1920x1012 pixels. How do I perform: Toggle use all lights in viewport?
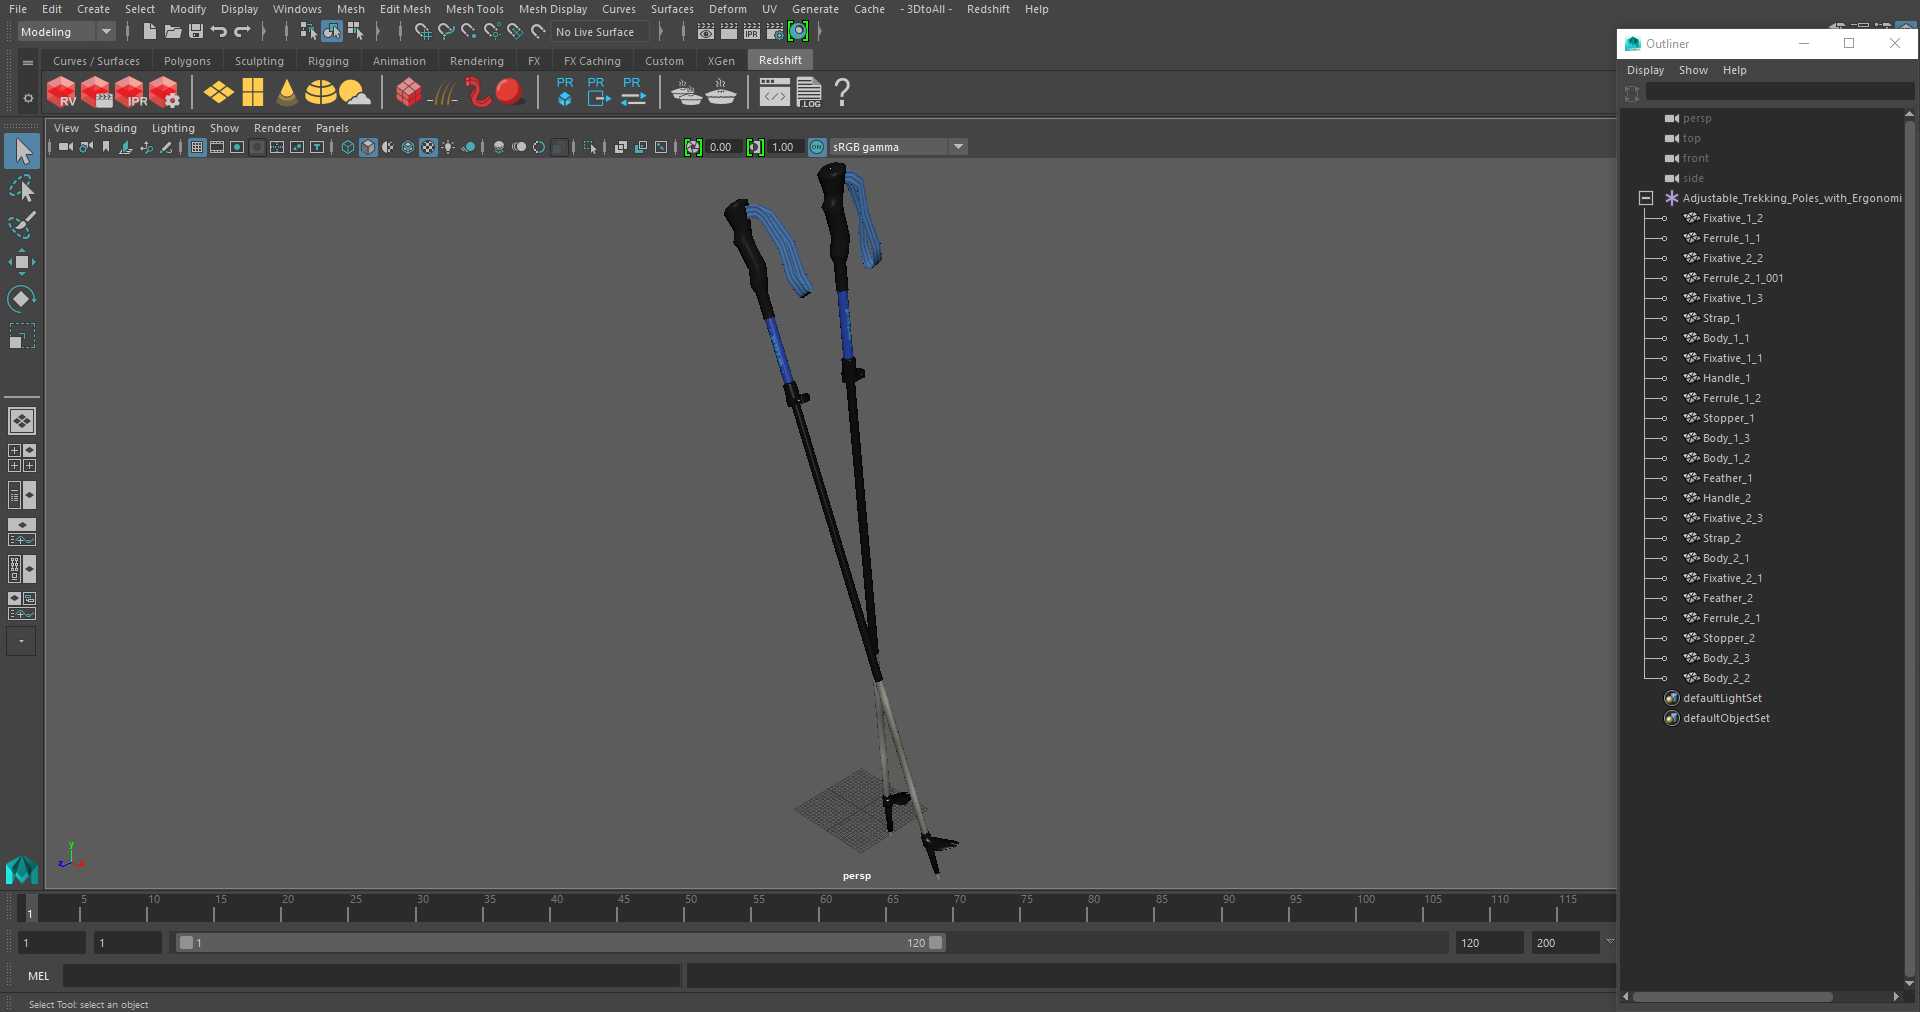pos(448,147)
